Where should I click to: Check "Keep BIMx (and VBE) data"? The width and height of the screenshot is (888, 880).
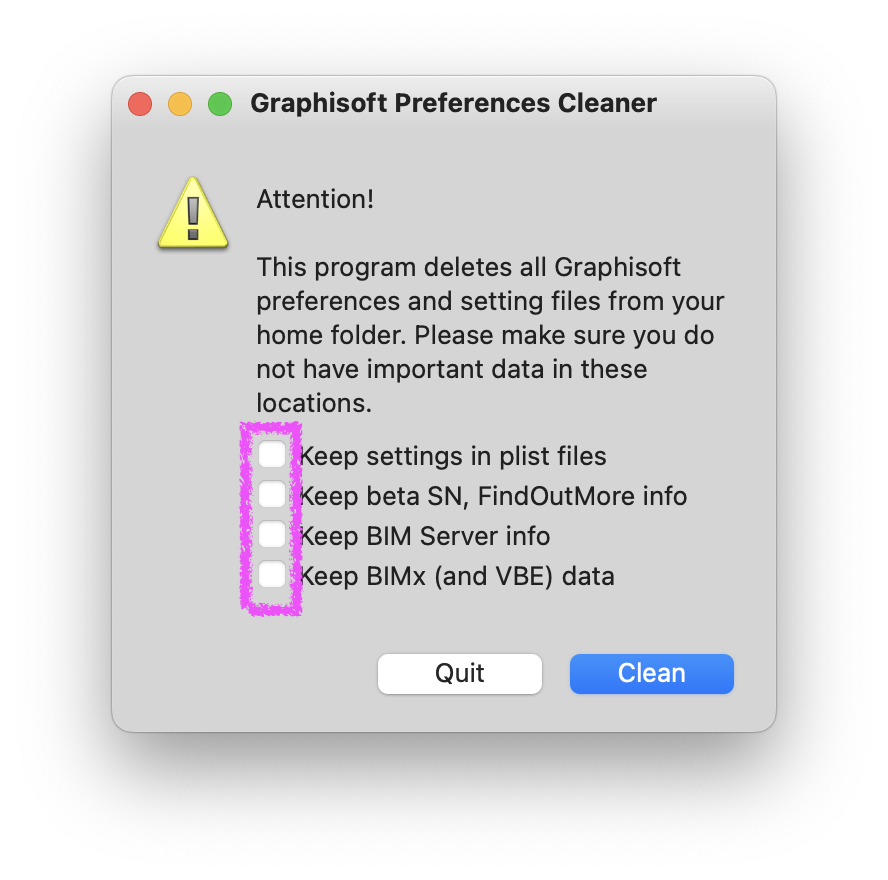coord(271,574)
